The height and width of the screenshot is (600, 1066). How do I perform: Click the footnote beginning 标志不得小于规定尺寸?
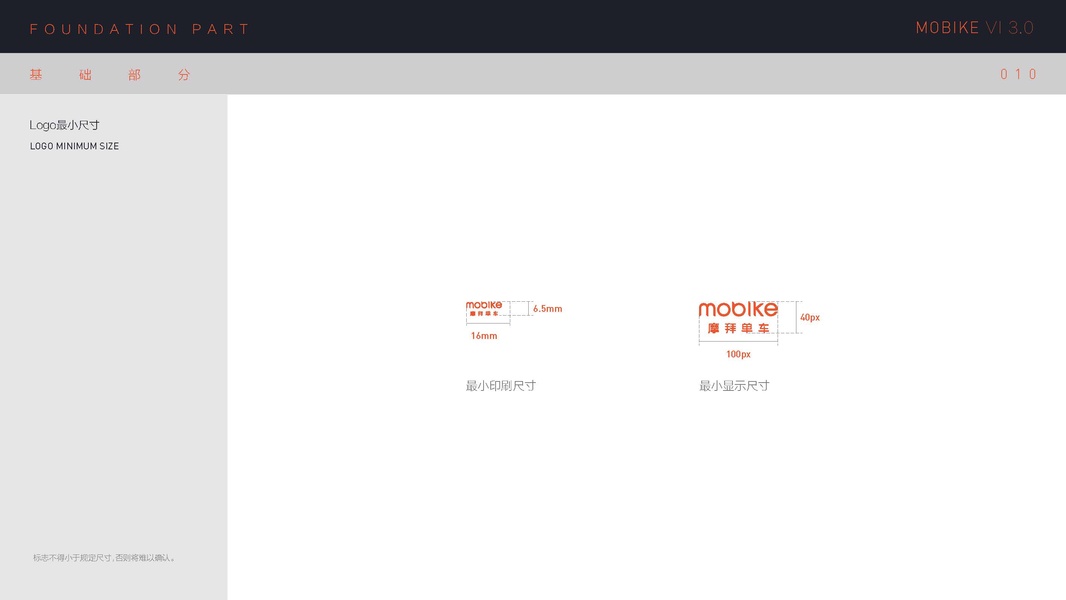pos(105,558)
